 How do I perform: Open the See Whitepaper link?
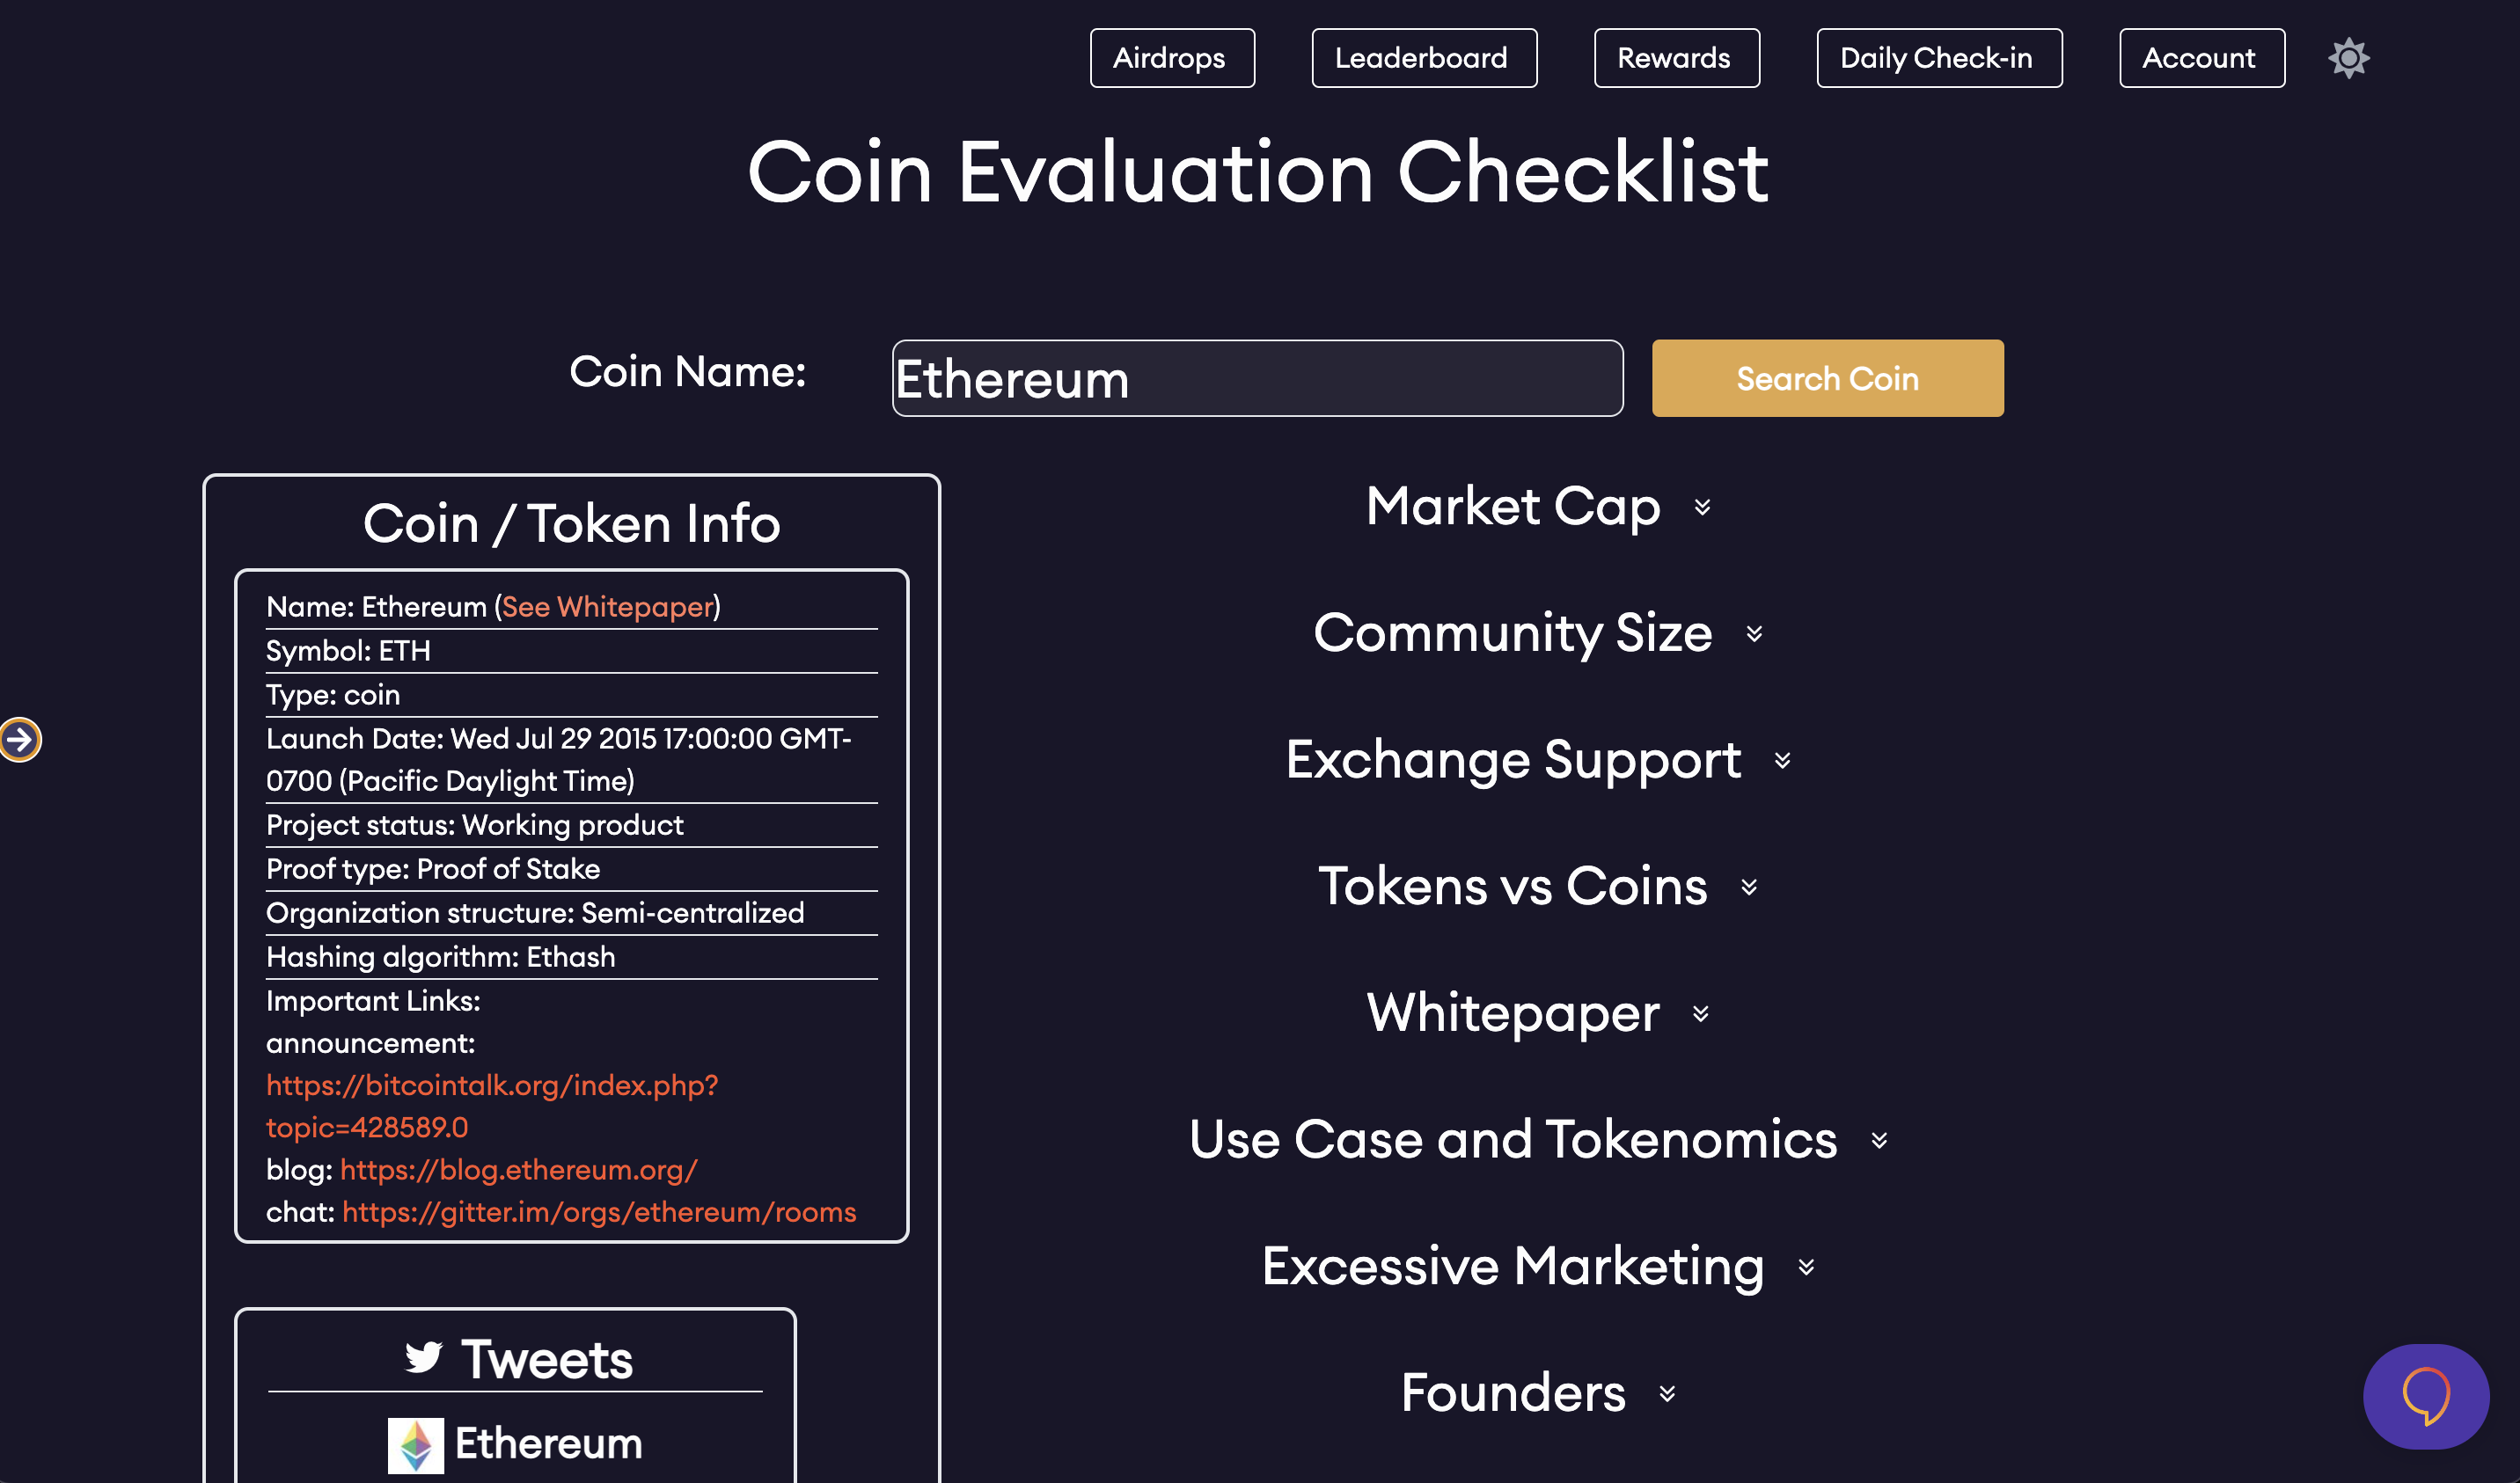pos(607,607)
